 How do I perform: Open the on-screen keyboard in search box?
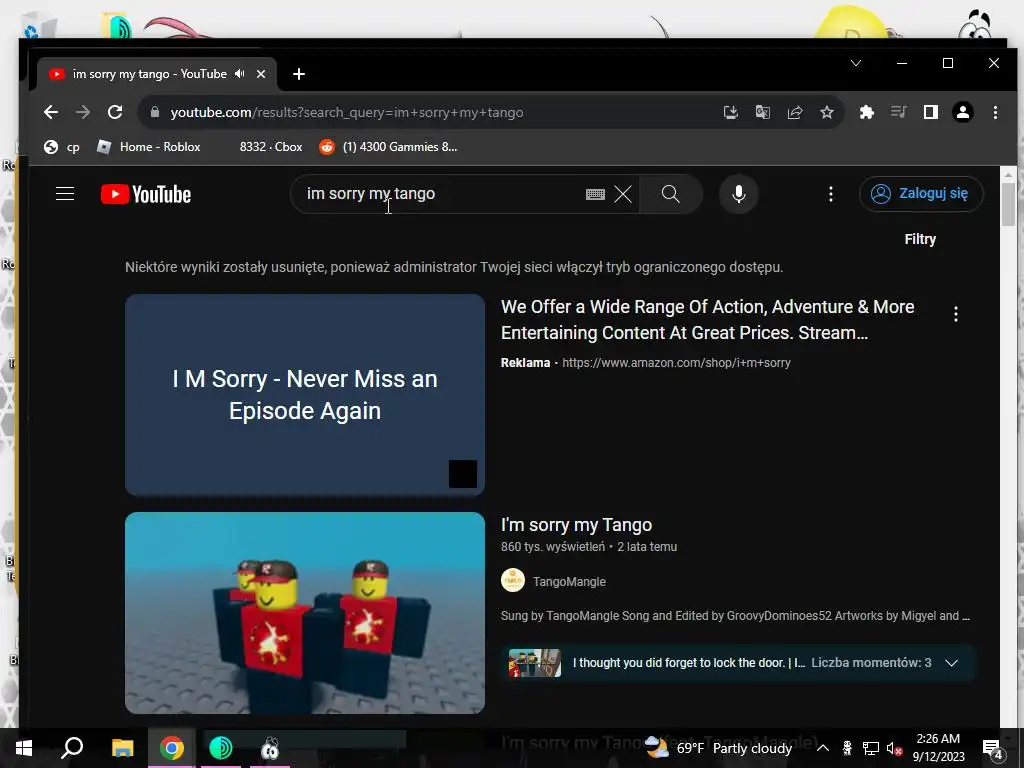(595, 194)
